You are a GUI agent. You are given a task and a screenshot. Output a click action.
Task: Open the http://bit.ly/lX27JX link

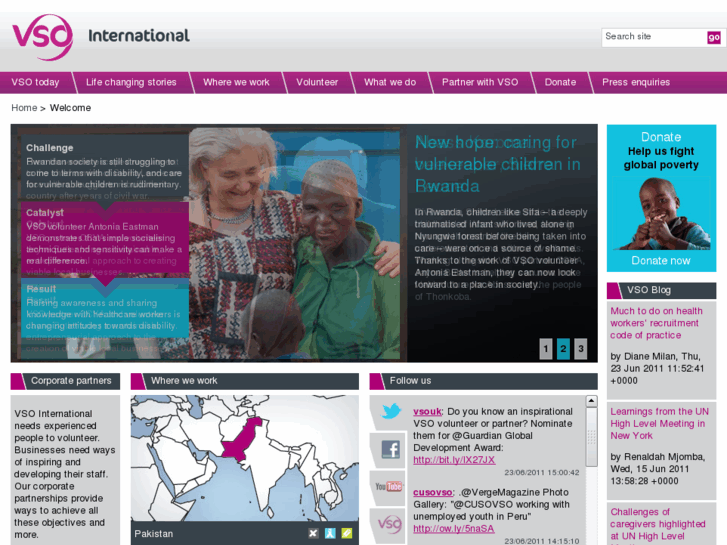[454, 460]
